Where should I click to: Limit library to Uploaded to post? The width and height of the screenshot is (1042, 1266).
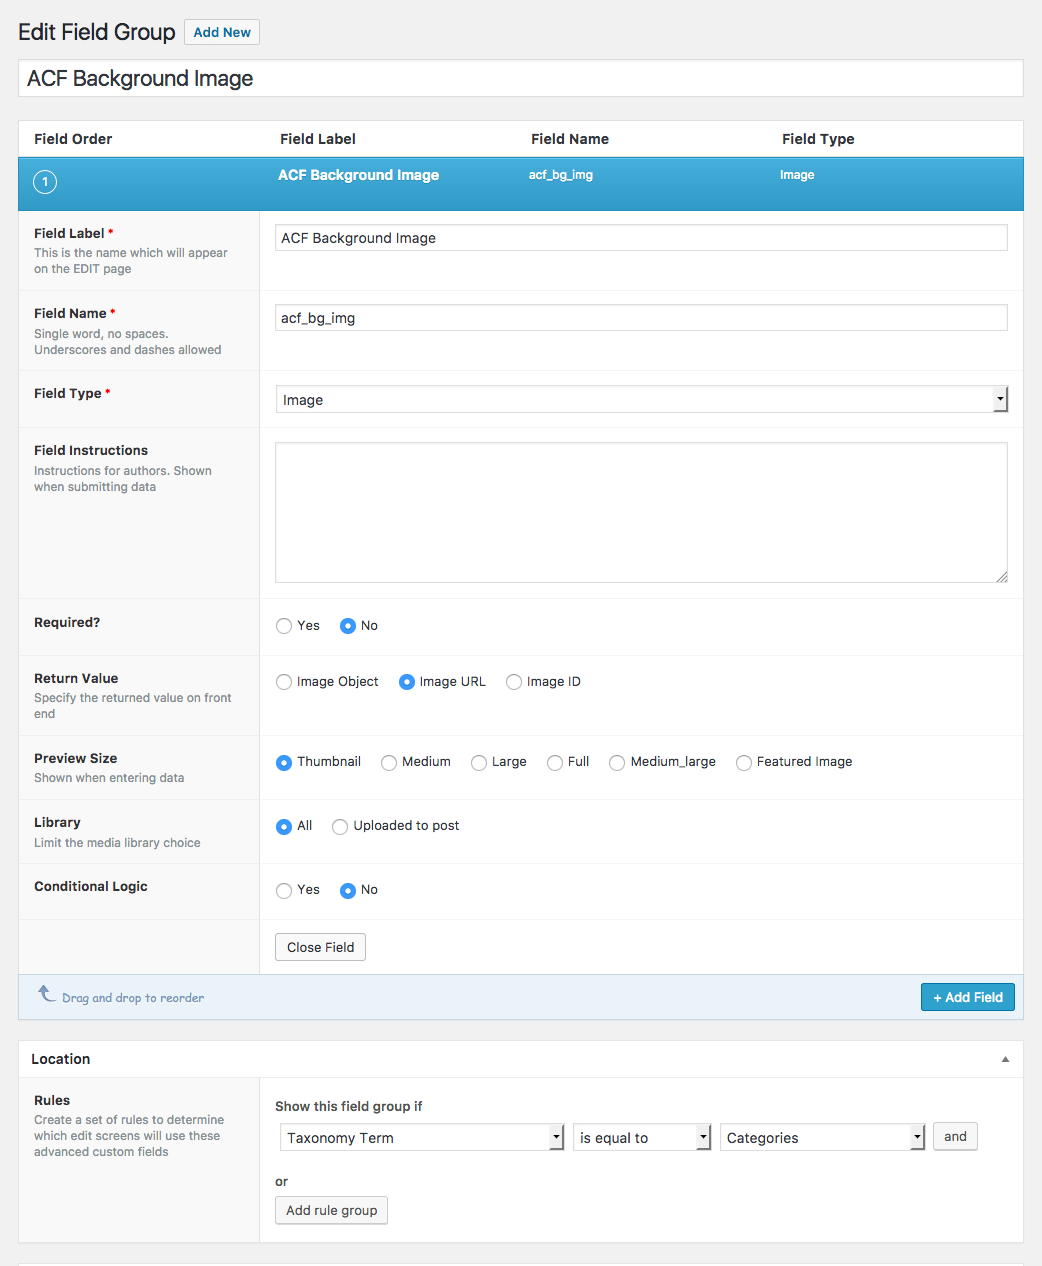[x=340, y=826]
